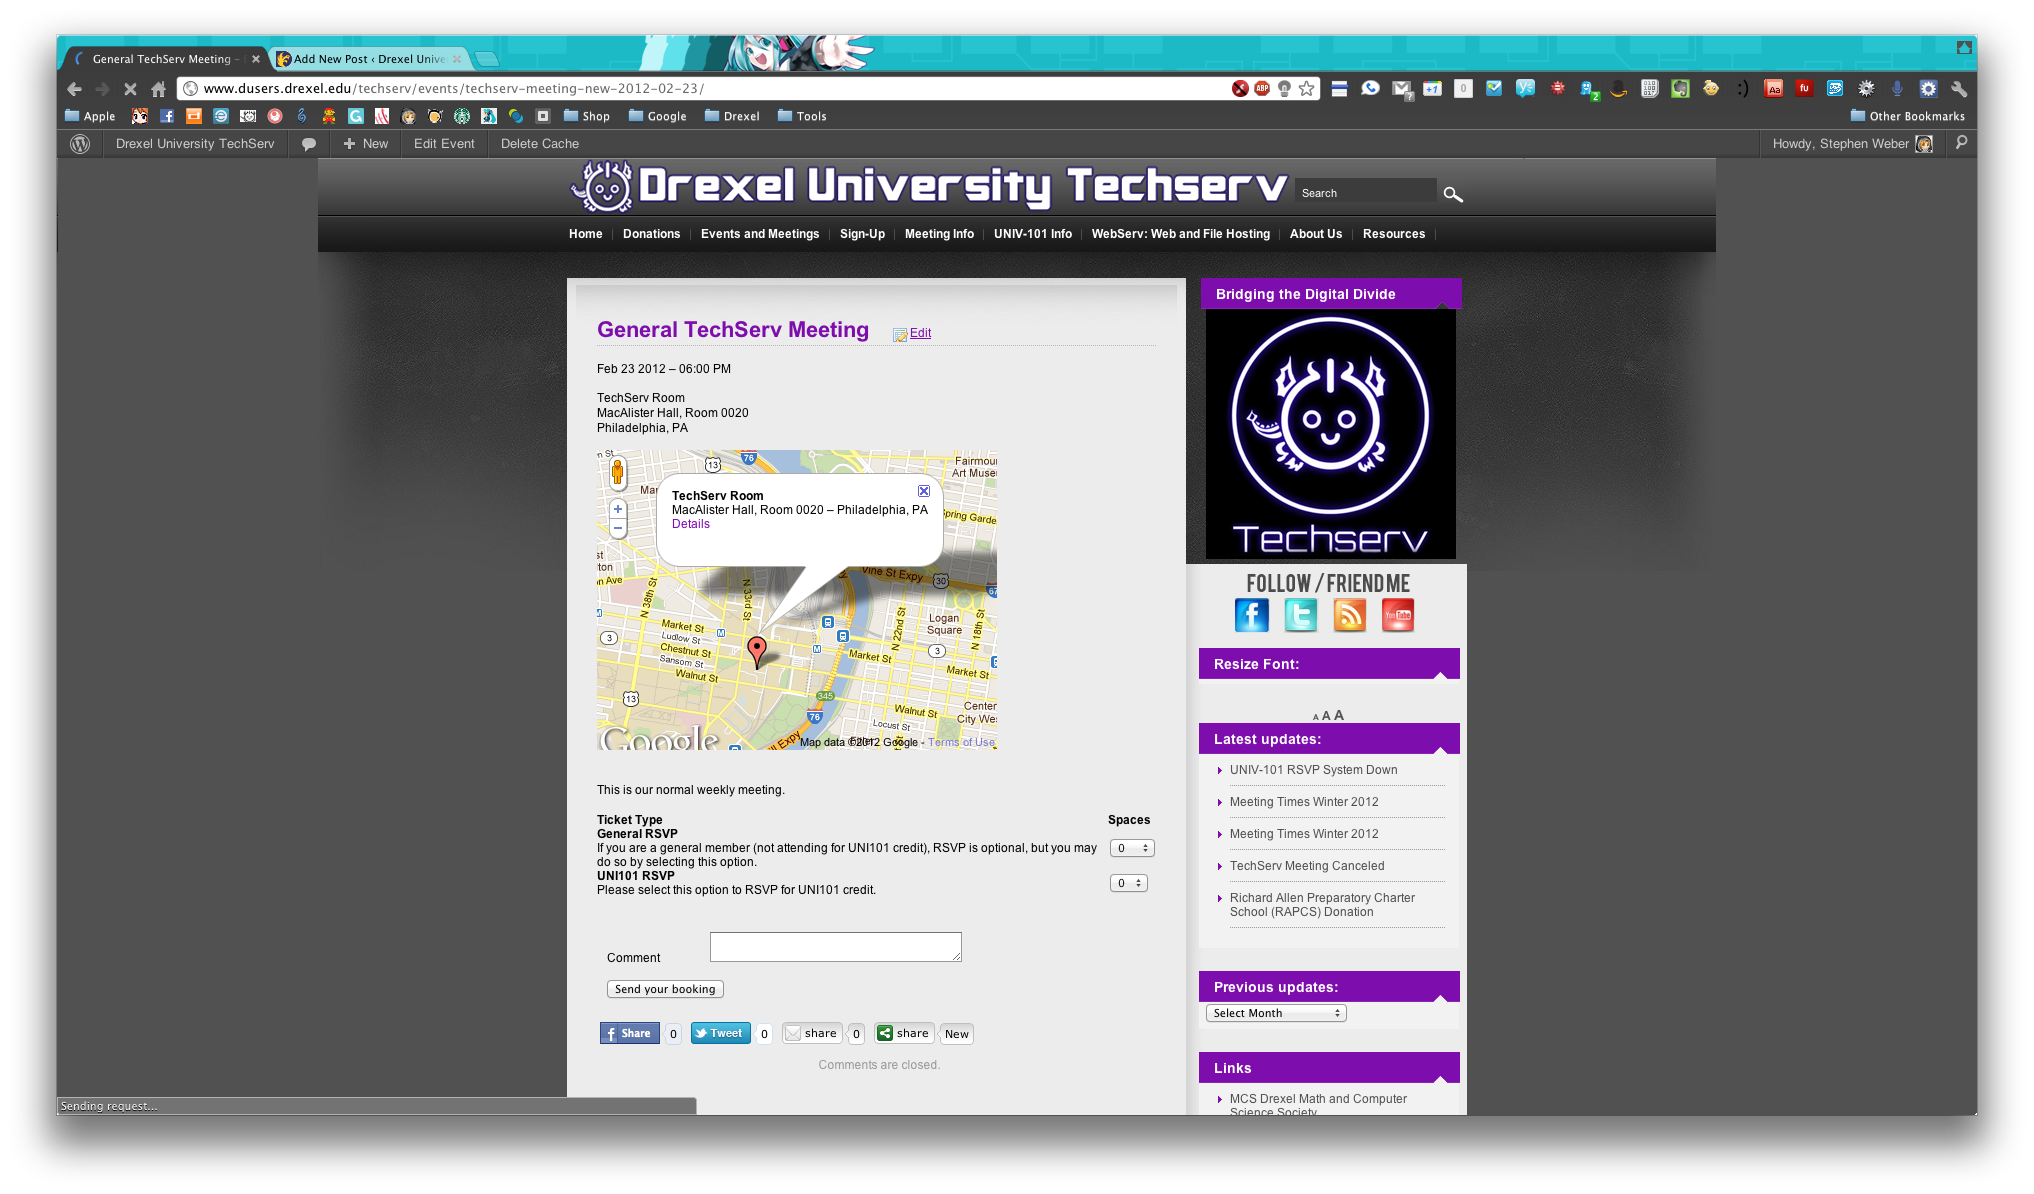Click the Edit link beside the title

click(x=920, y=333)
